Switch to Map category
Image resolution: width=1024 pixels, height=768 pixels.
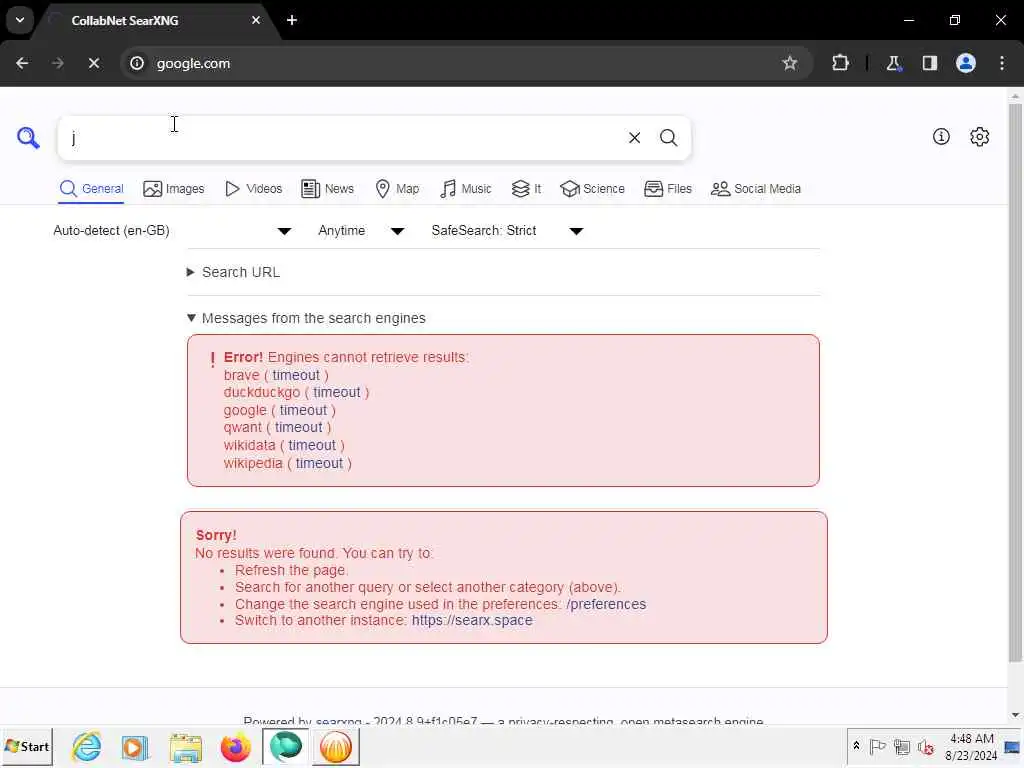click(x=397, y=189)
